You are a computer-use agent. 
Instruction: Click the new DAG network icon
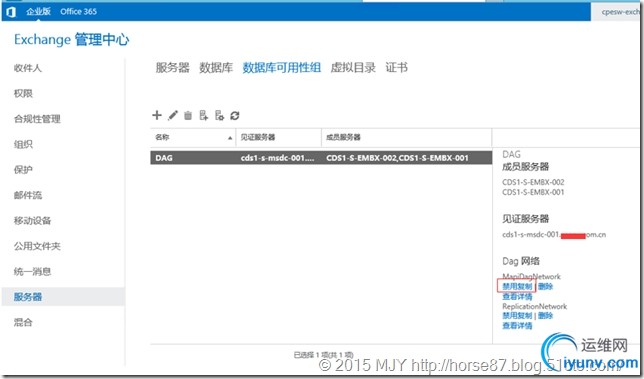(219, 115)
